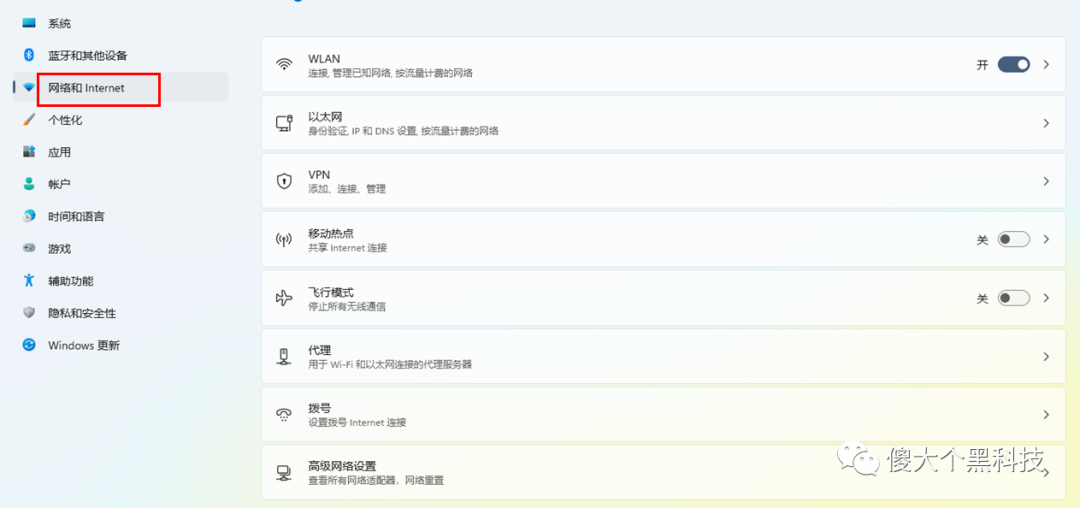Screen dimensions: 1080x508
Task: Click the 应用 apps grid icon
Action: tap(28, 151)
